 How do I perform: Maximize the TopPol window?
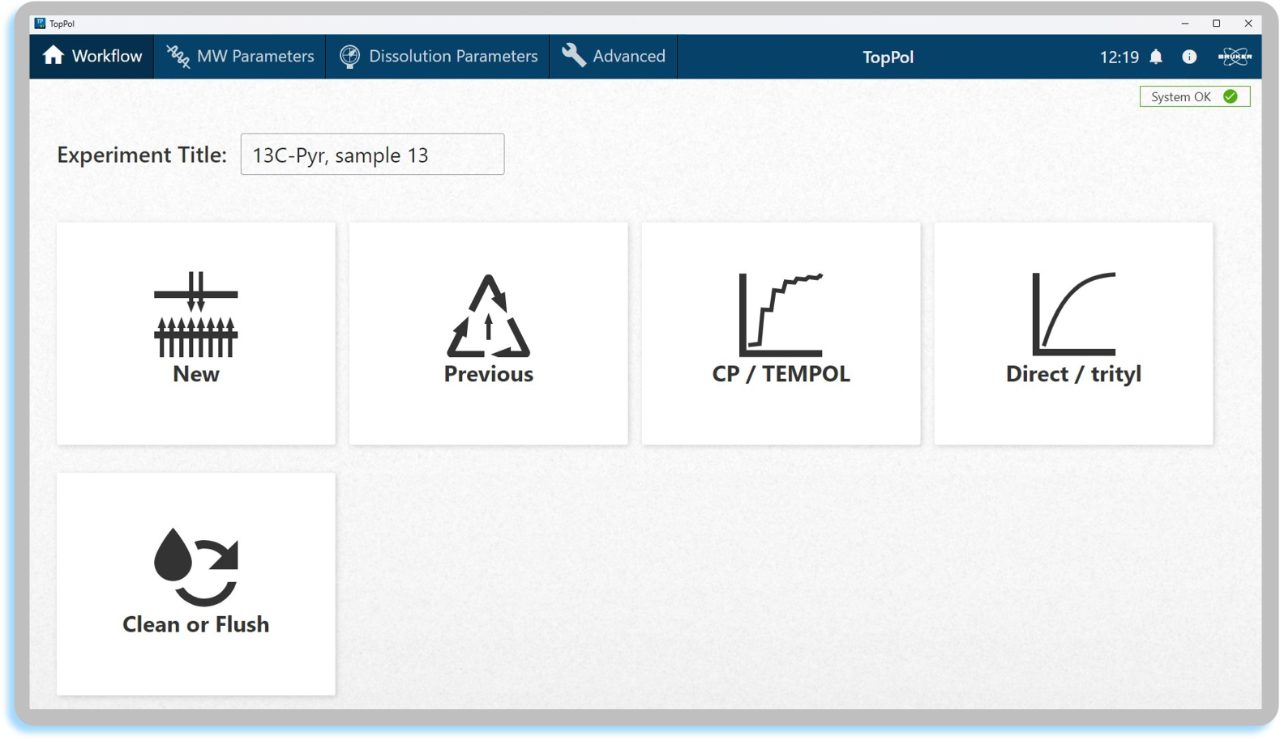click(x=1216, y=23)
